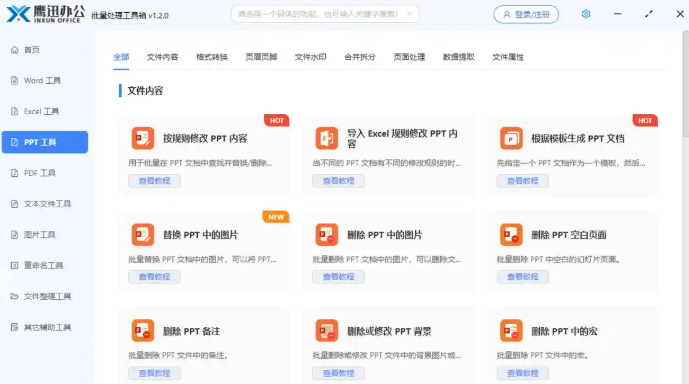
Task: Click description 批量删除 PPT 文件中的宏
Action: click(542, 355)
